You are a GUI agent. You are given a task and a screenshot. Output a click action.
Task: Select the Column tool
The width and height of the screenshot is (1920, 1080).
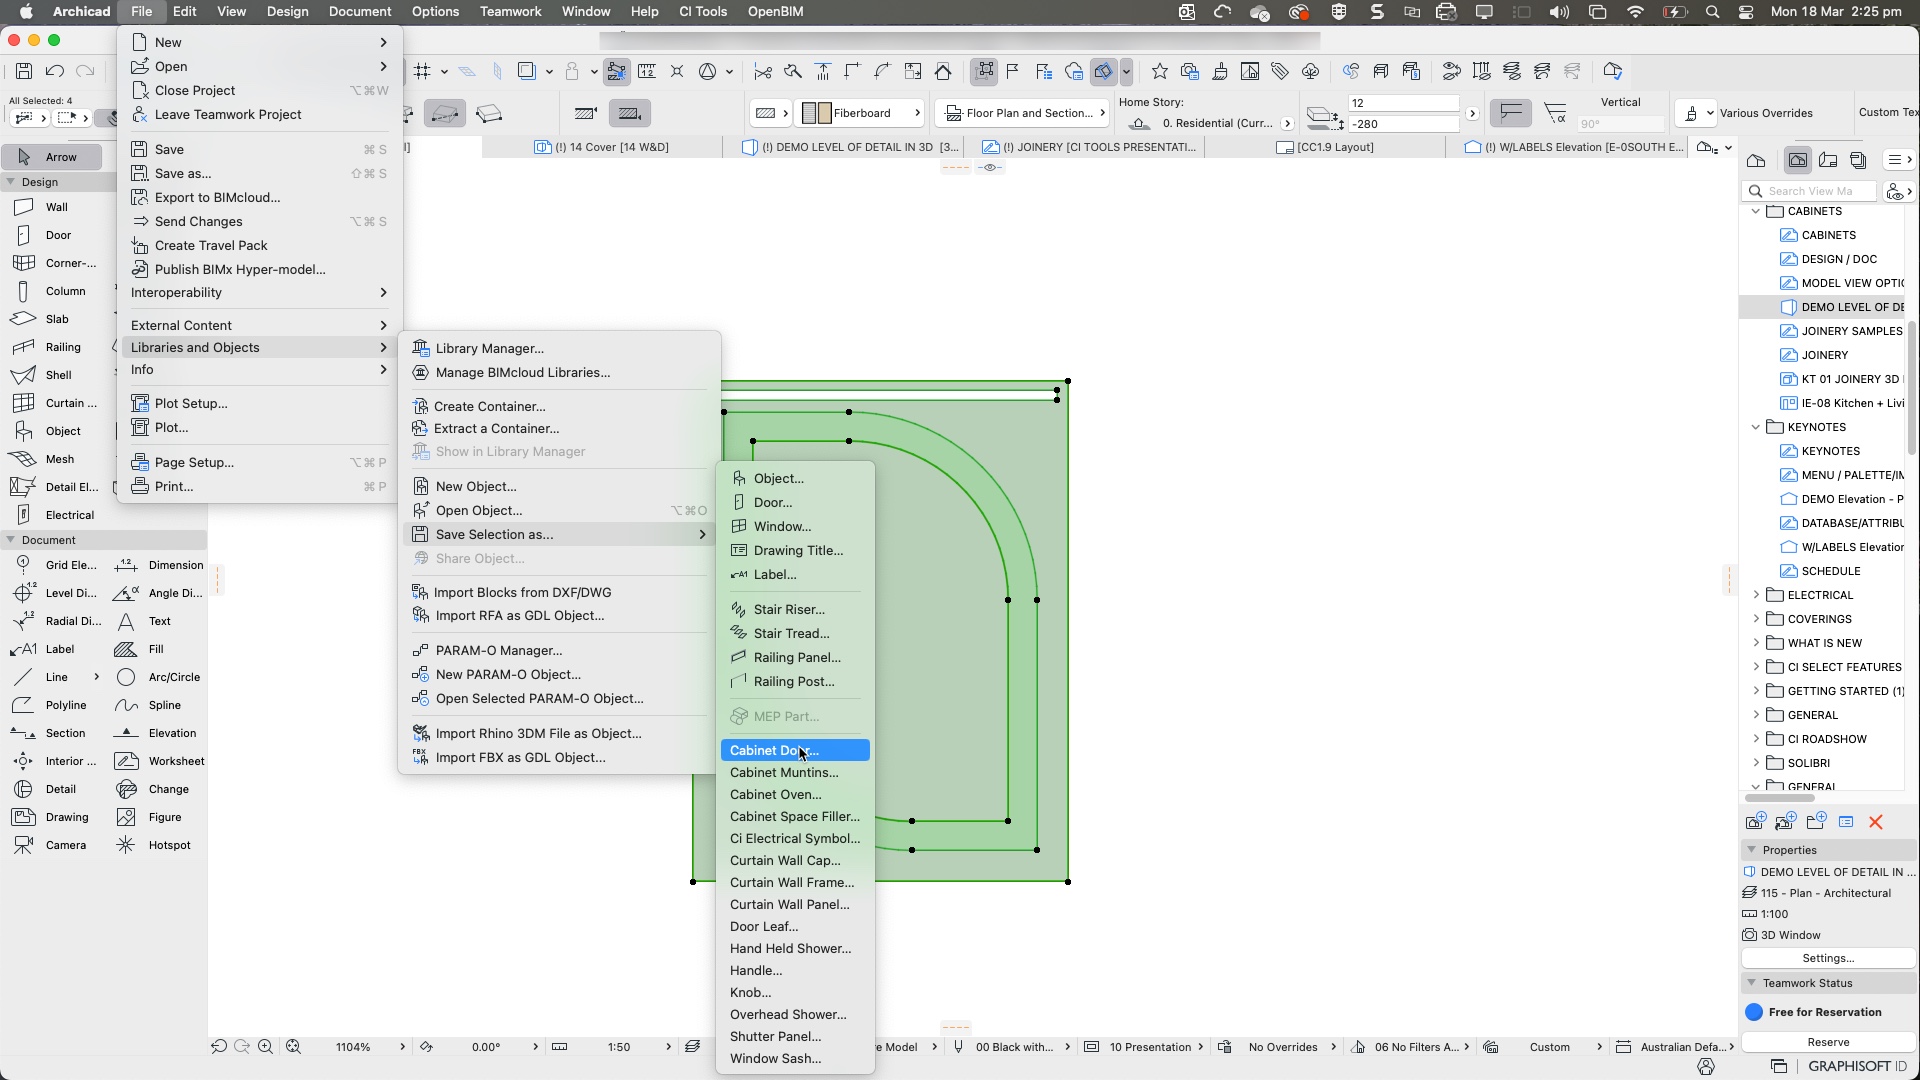pyautogui.click(x=52, y=291)
